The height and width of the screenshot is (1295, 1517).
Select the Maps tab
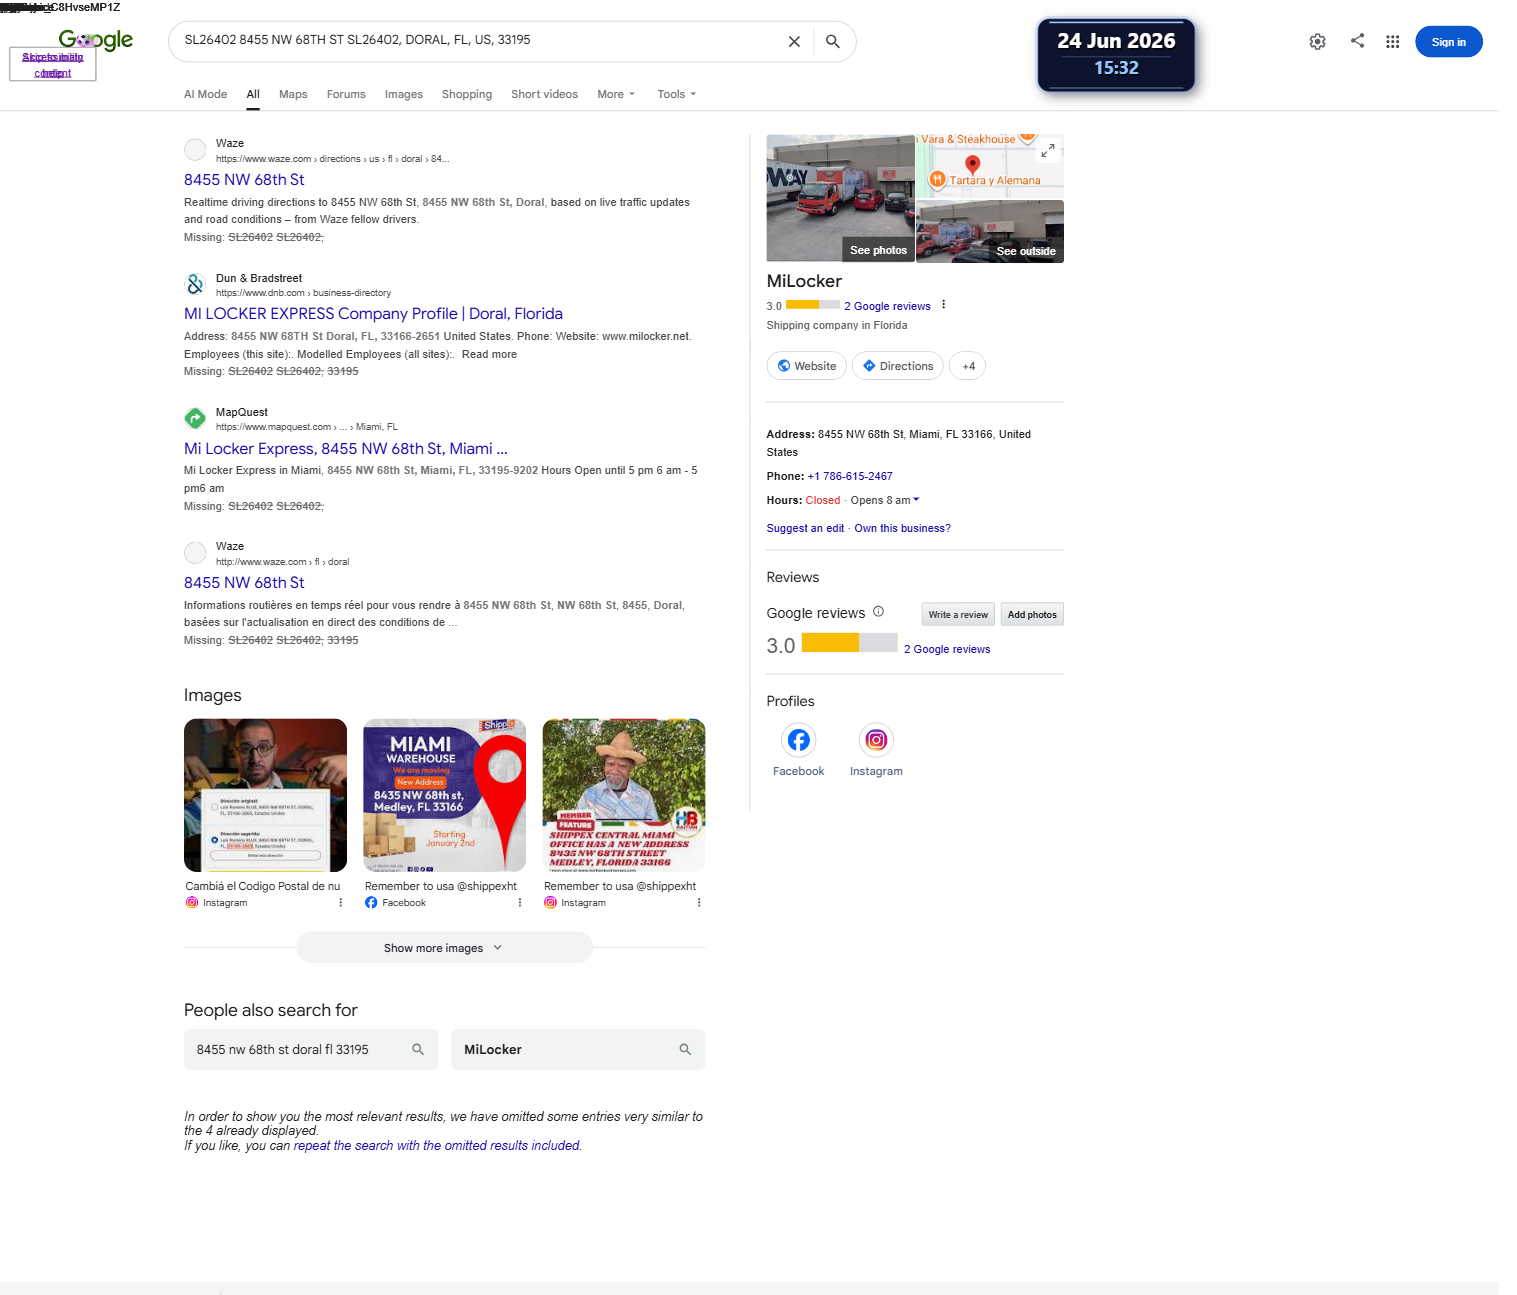point(293,94)
